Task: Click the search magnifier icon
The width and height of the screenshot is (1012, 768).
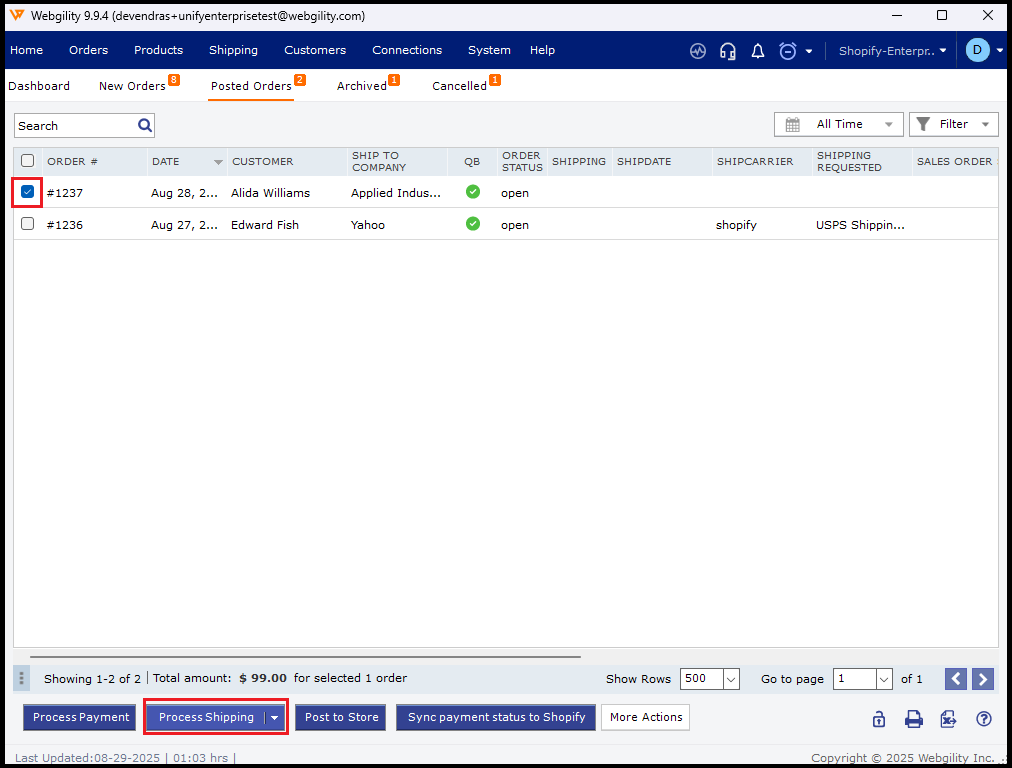Action: (145, 126)
